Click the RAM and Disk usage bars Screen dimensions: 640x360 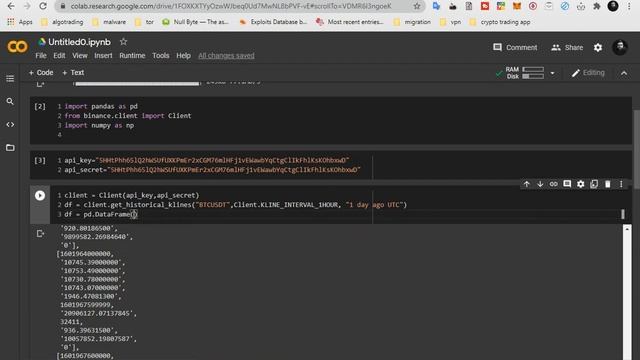[x=524, y=73]
